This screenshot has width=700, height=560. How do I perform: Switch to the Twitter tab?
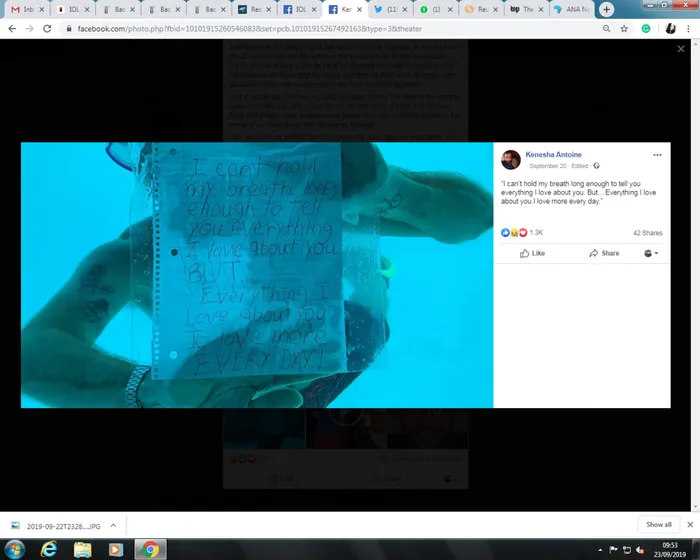pos(388,9)
